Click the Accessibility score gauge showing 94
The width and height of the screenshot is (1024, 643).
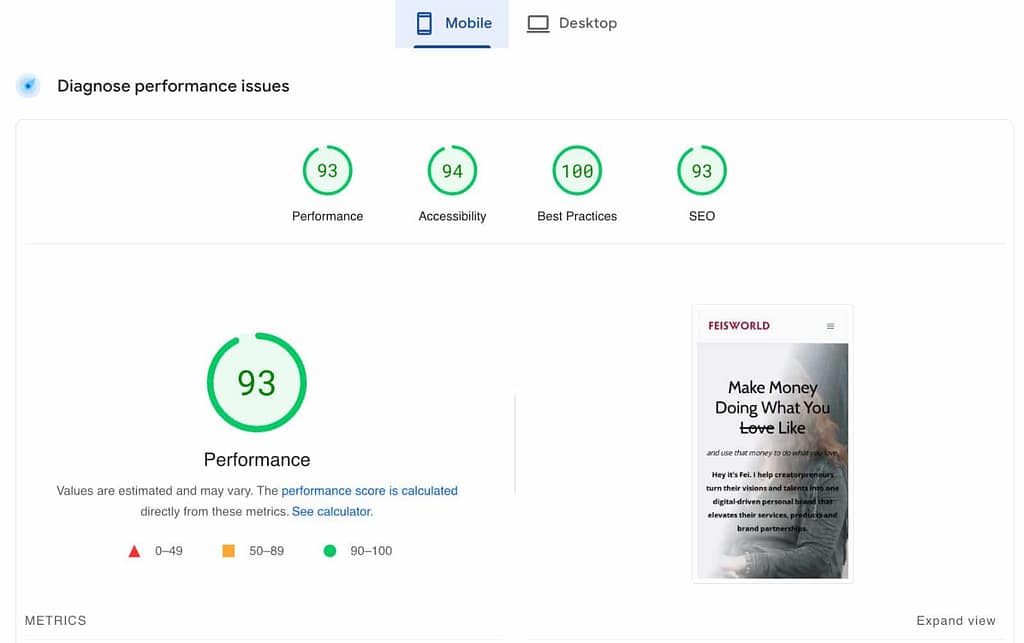[452, 171]
